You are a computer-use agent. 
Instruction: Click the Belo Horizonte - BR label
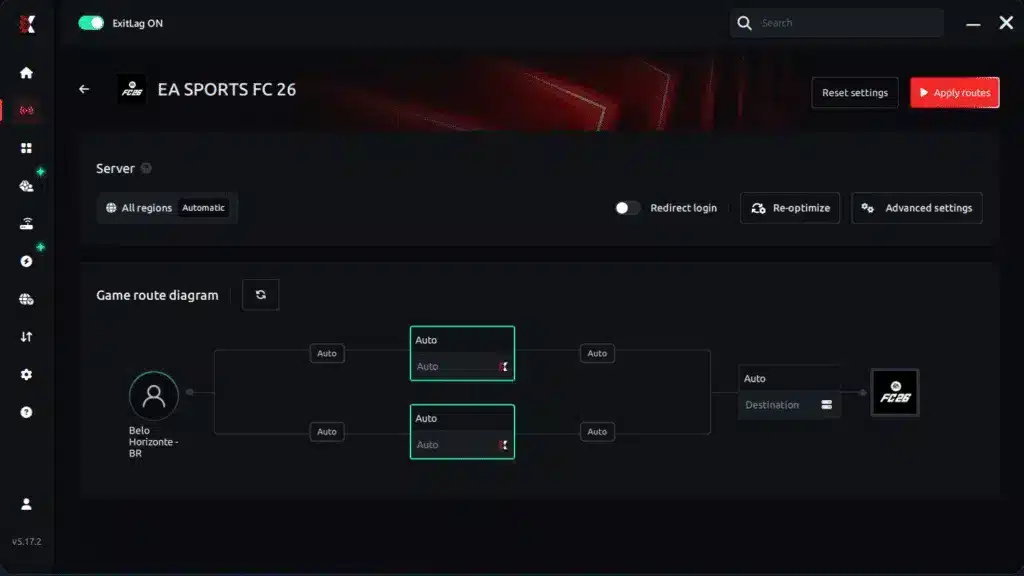tap(153, 442)
